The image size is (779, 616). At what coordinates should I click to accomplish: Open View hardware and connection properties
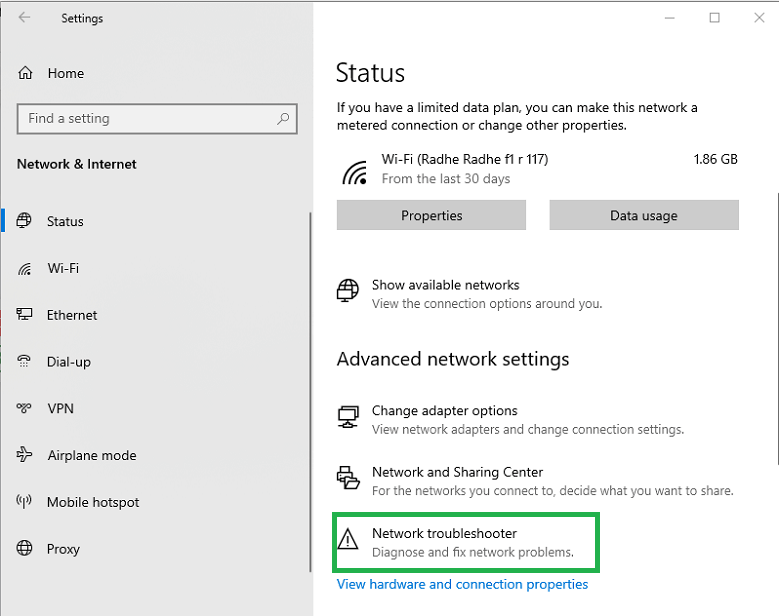(x=463, y=584)
